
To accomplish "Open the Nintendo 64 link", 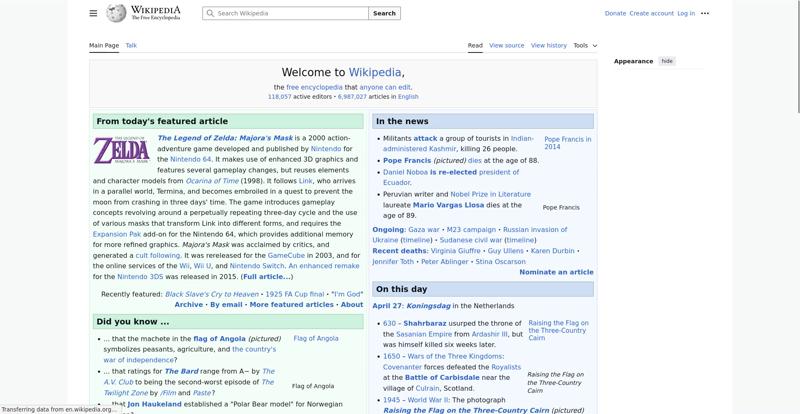I will (191, 159).
